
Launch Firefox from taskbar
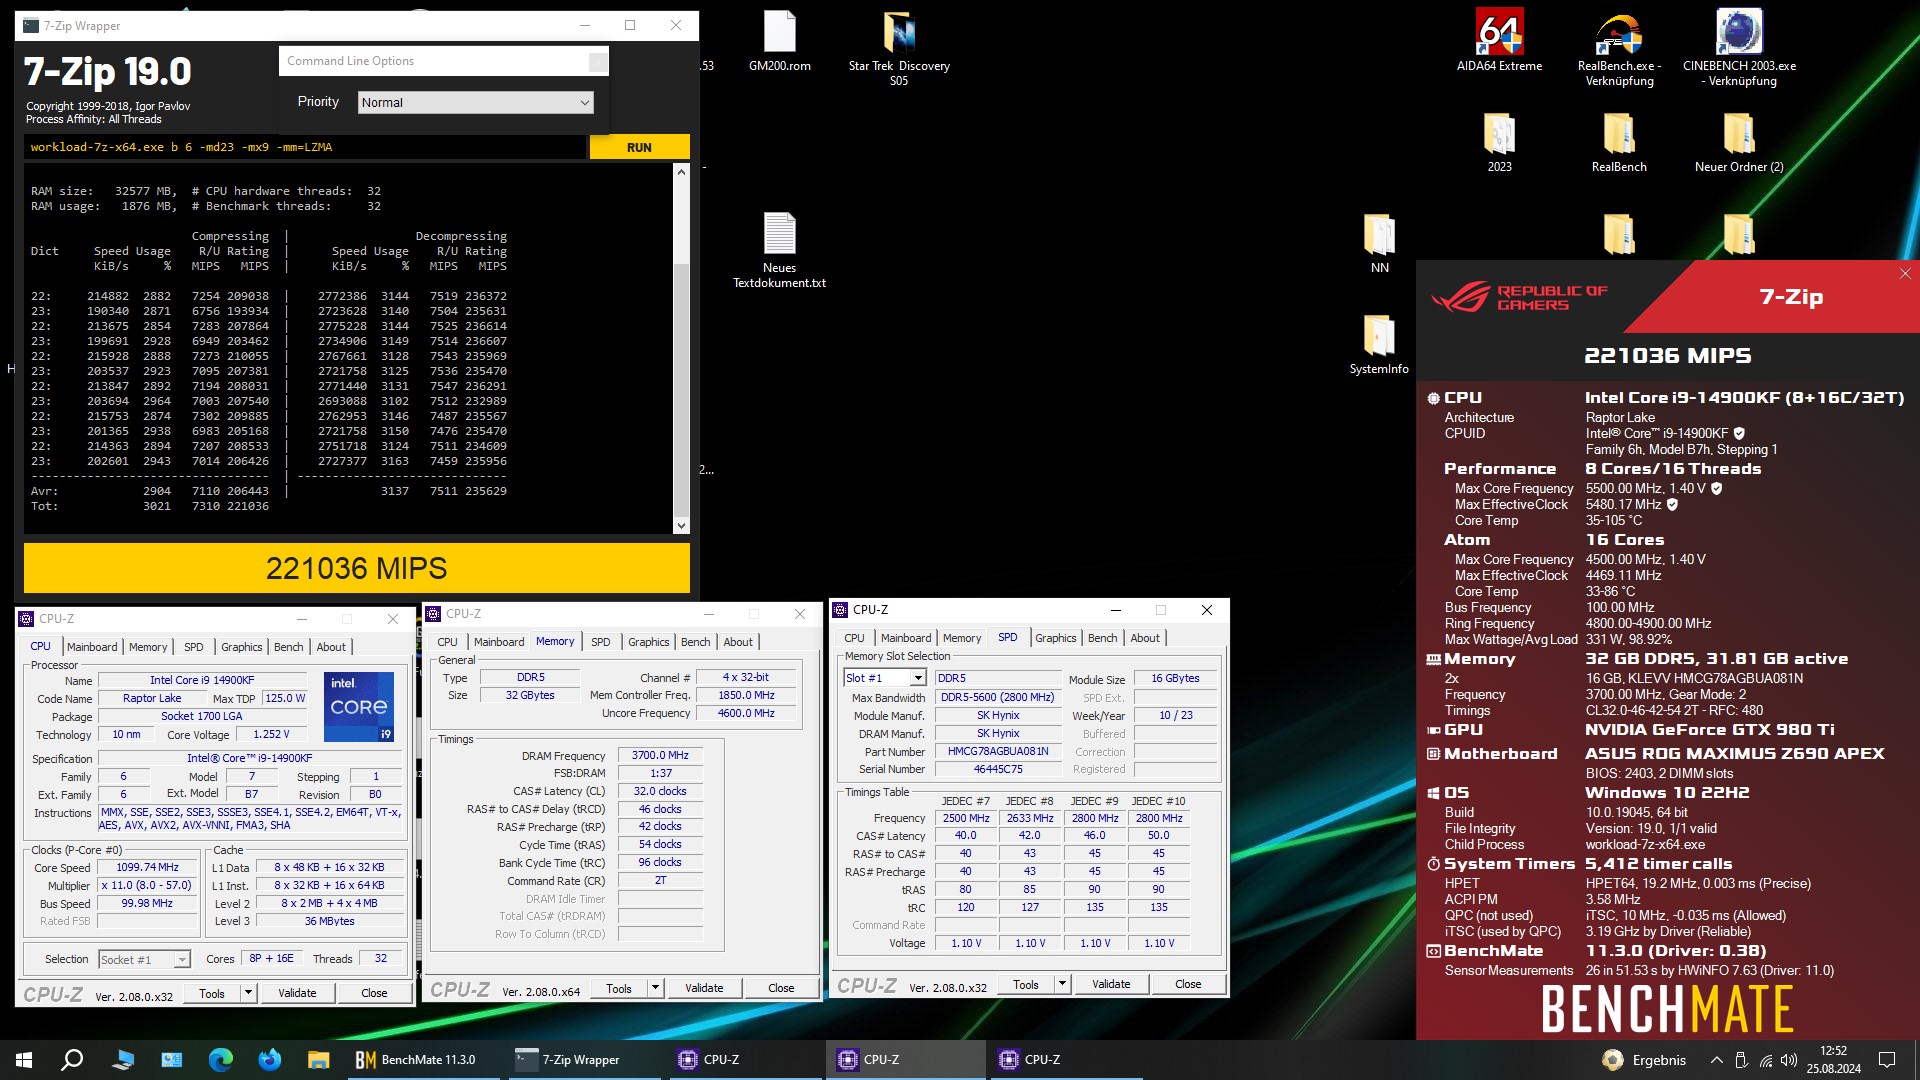[x=270, y=1060]
